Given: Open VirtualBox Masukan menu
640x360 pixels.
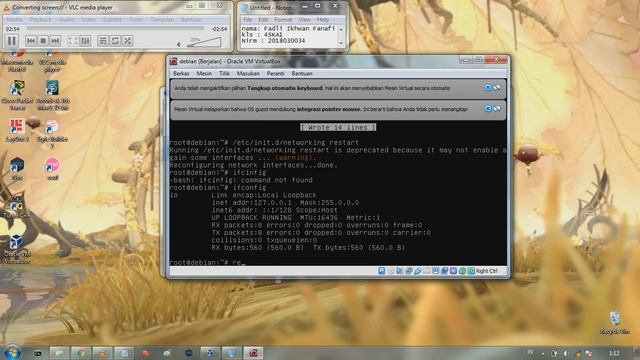Looking at the screenshot, I should coord(248,73).
